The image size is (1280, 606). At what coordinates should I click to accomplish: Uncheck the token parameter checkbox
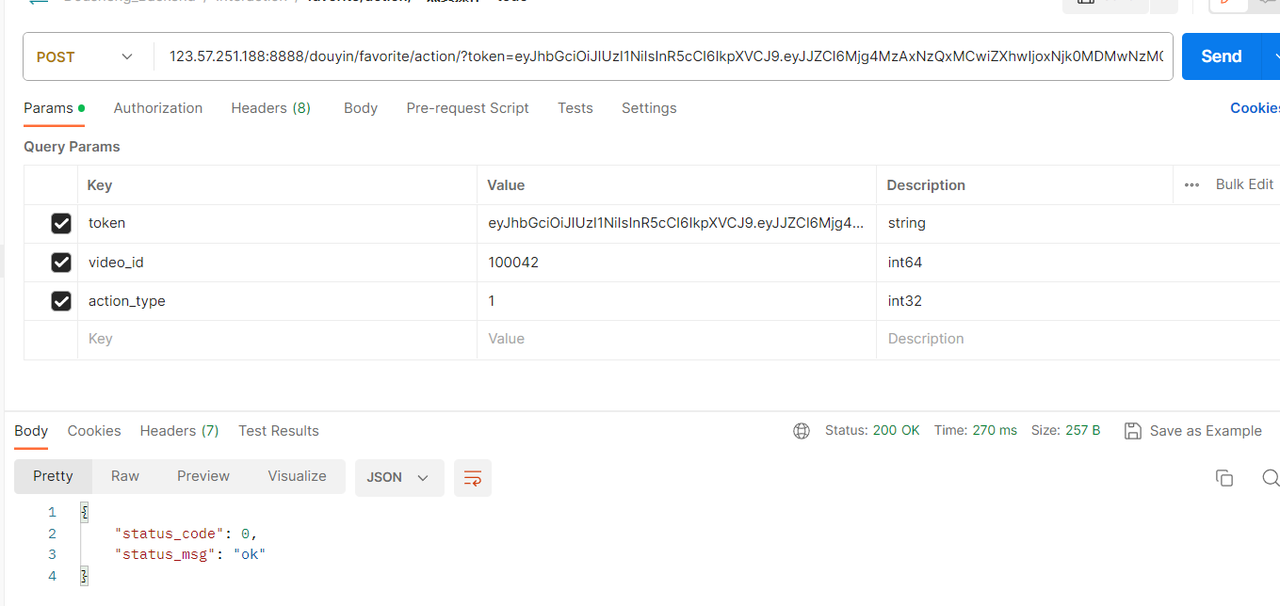click(61, 224)
